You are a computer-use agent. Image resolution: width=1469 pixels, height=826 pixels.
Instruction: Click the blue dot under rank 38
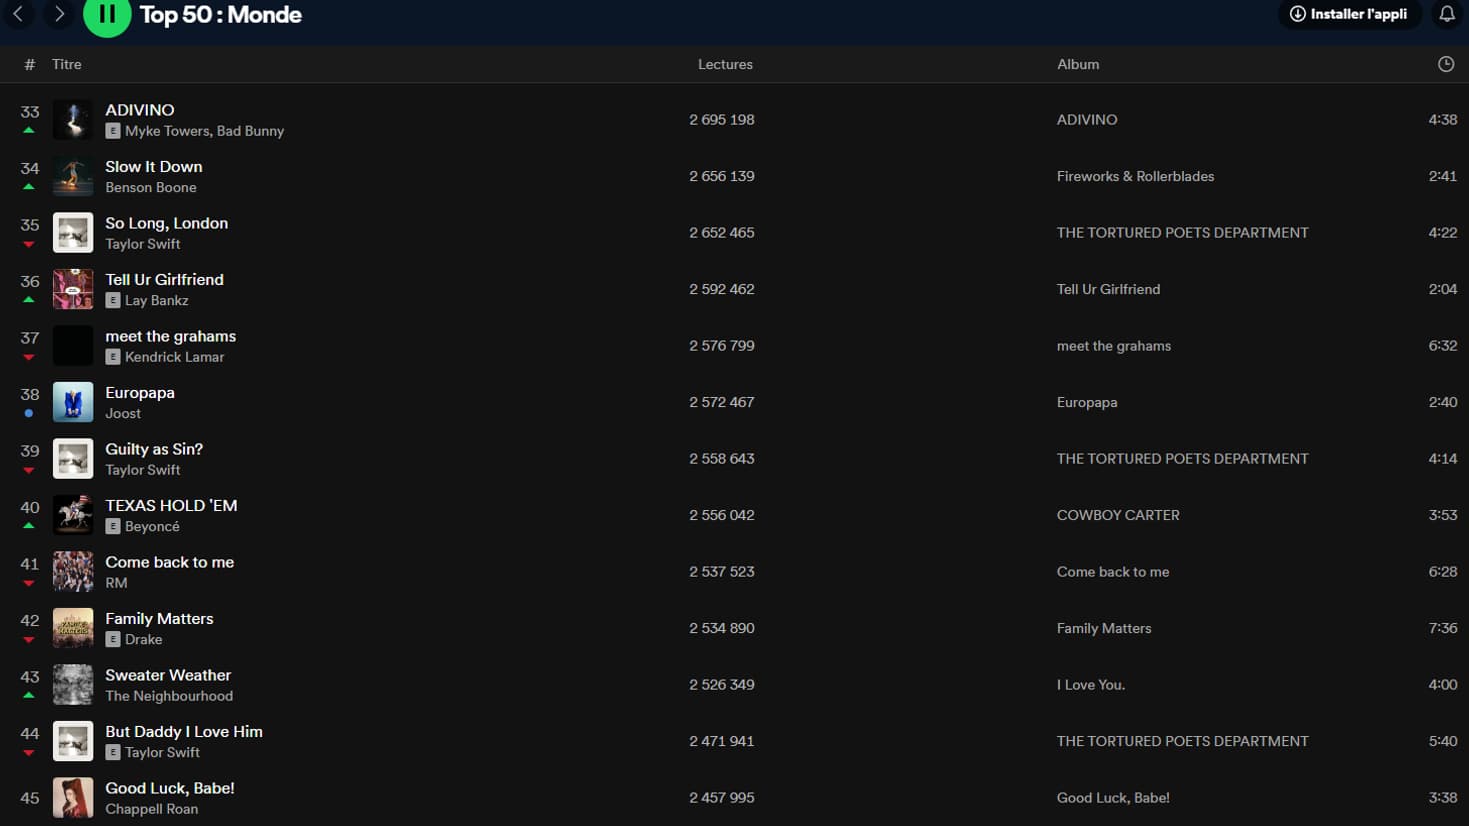[x=29, y=413]
